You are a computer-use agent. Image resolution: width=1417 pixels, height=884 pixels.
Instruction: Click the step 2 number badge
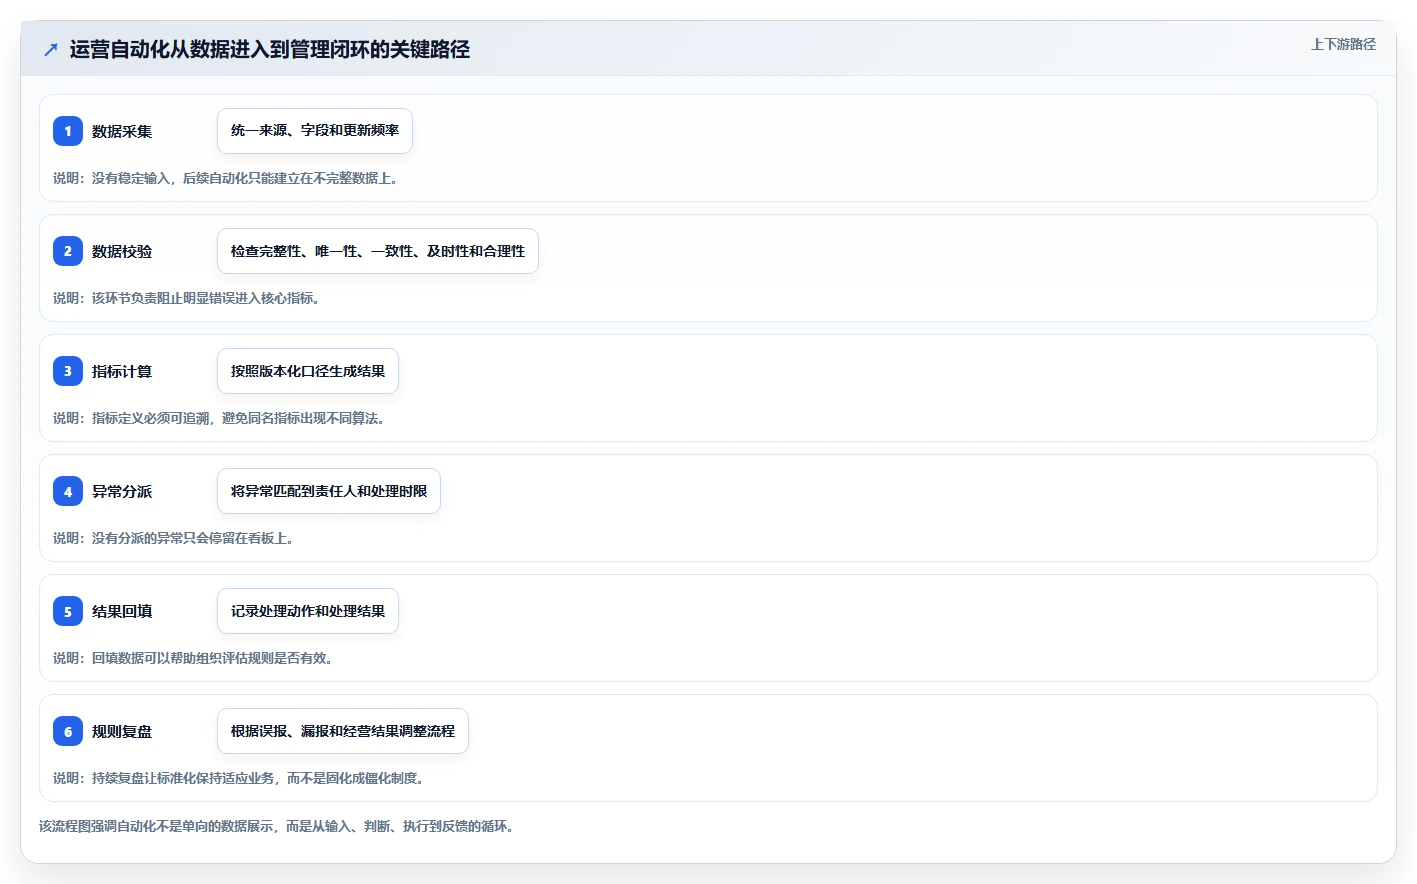point(68,251)
